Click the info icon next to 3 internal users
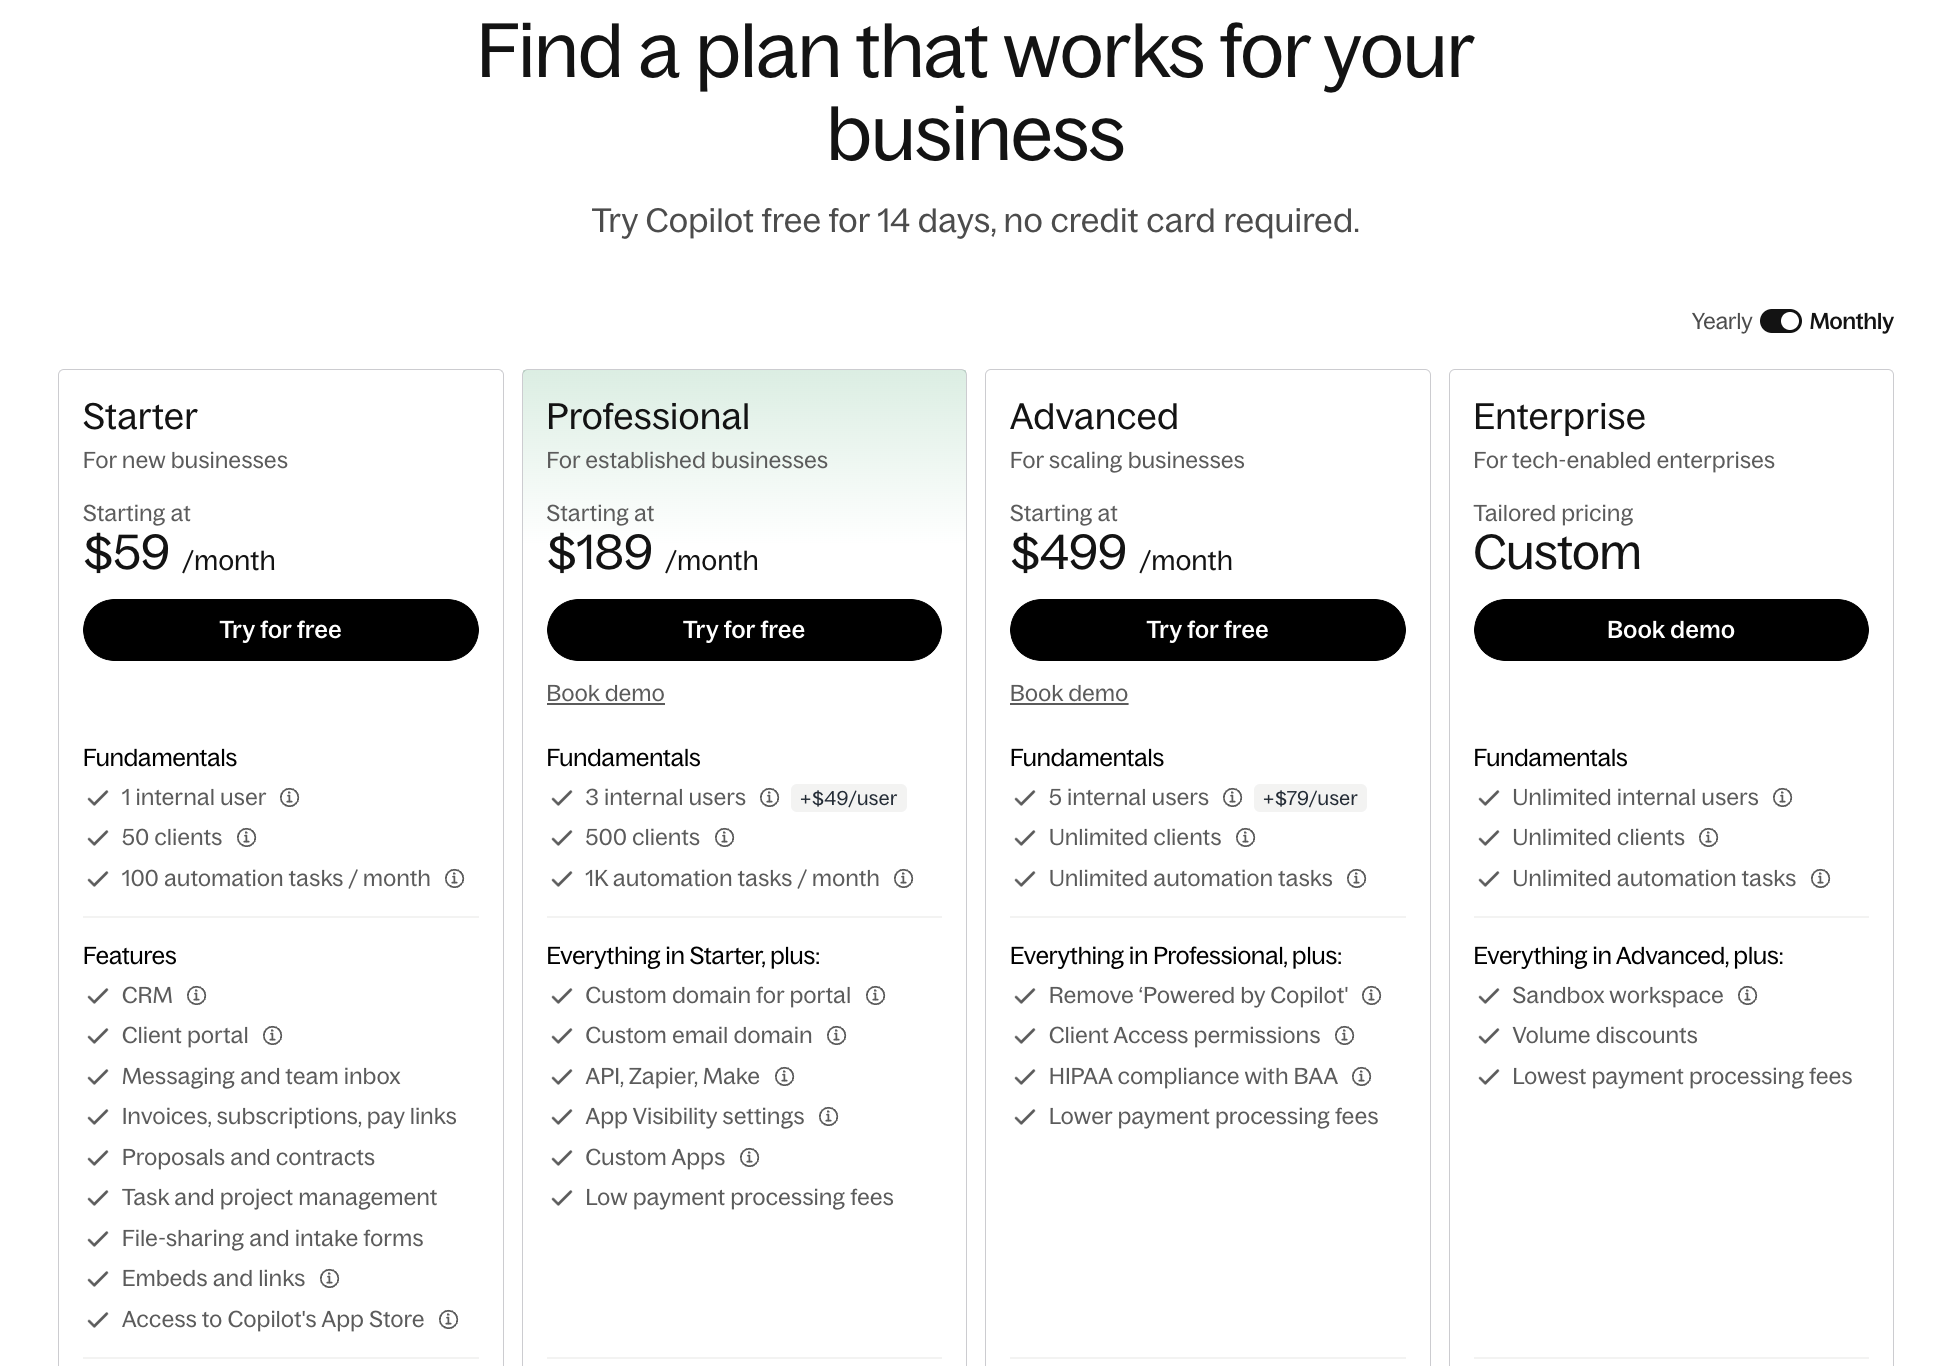 pos(768,797)
